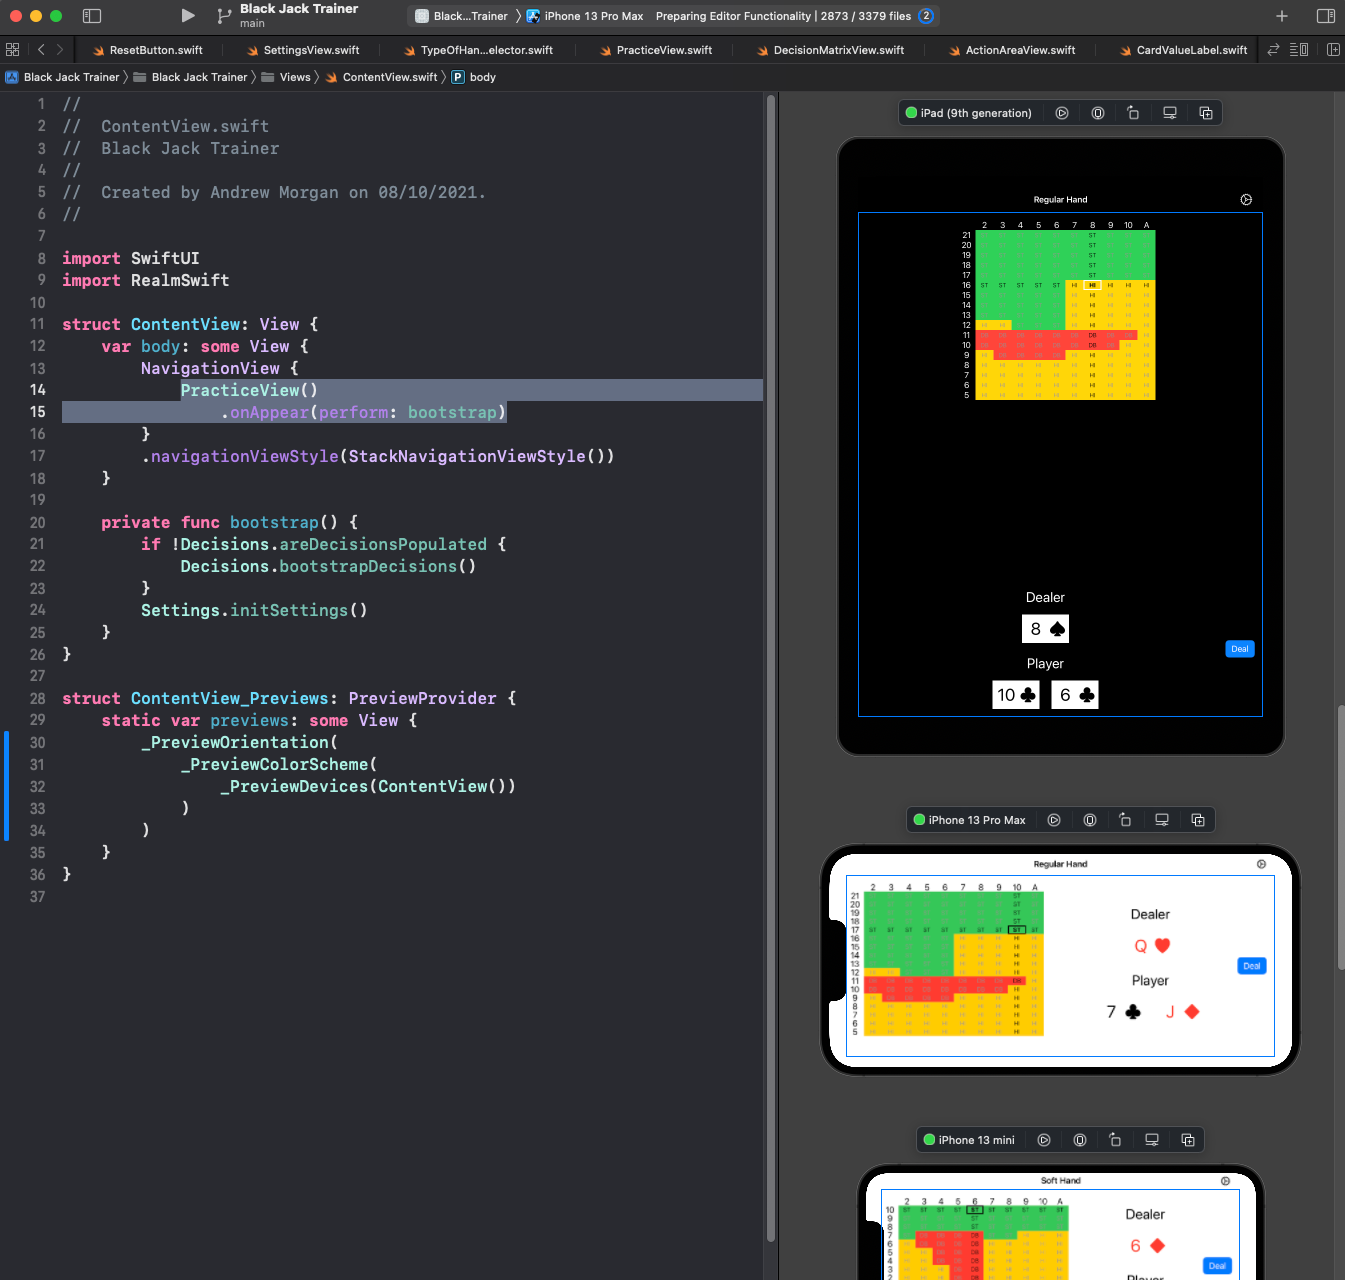Choose iPhone 13 Pro Max run destination
This screenshot has width=1345, height=1280.
click(585, 16)
